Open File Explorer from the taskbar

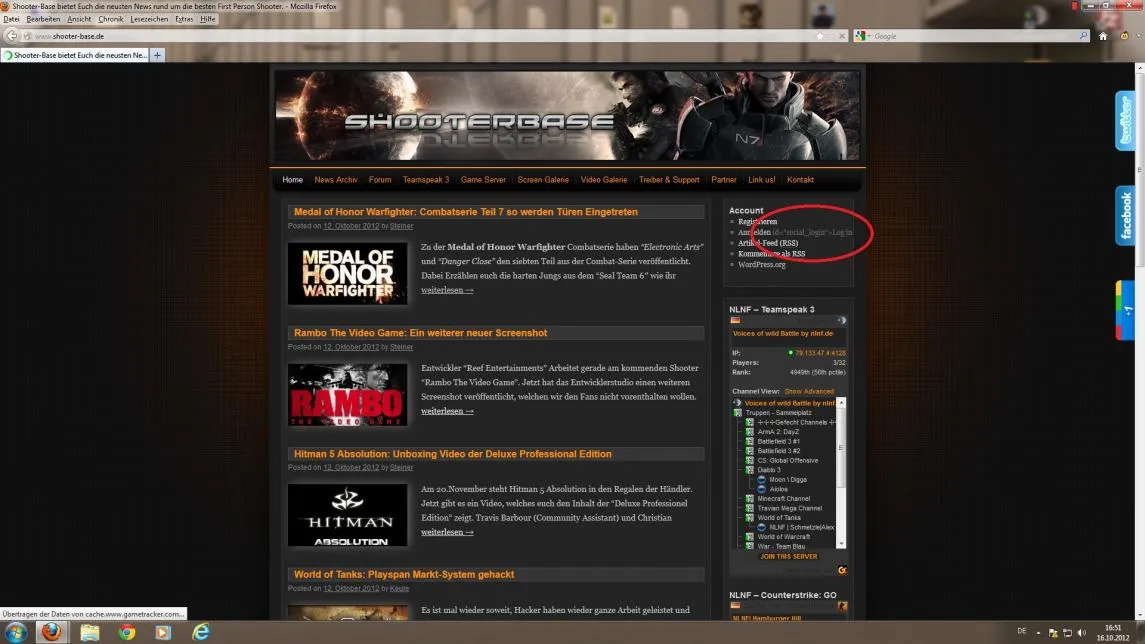[90, 632]
